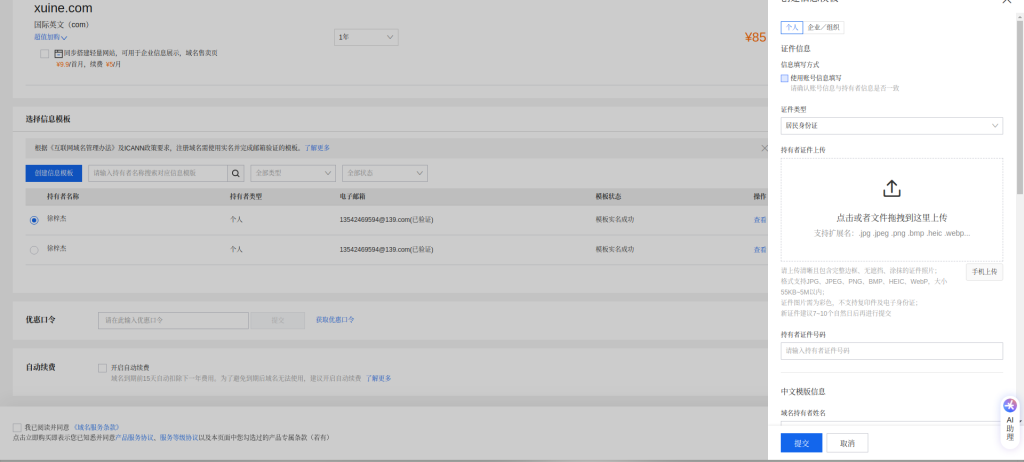The width and height of the screenshot is (1024, 462).
Task: Click the search magnifier icon for templates
Action: coord(236,173)
